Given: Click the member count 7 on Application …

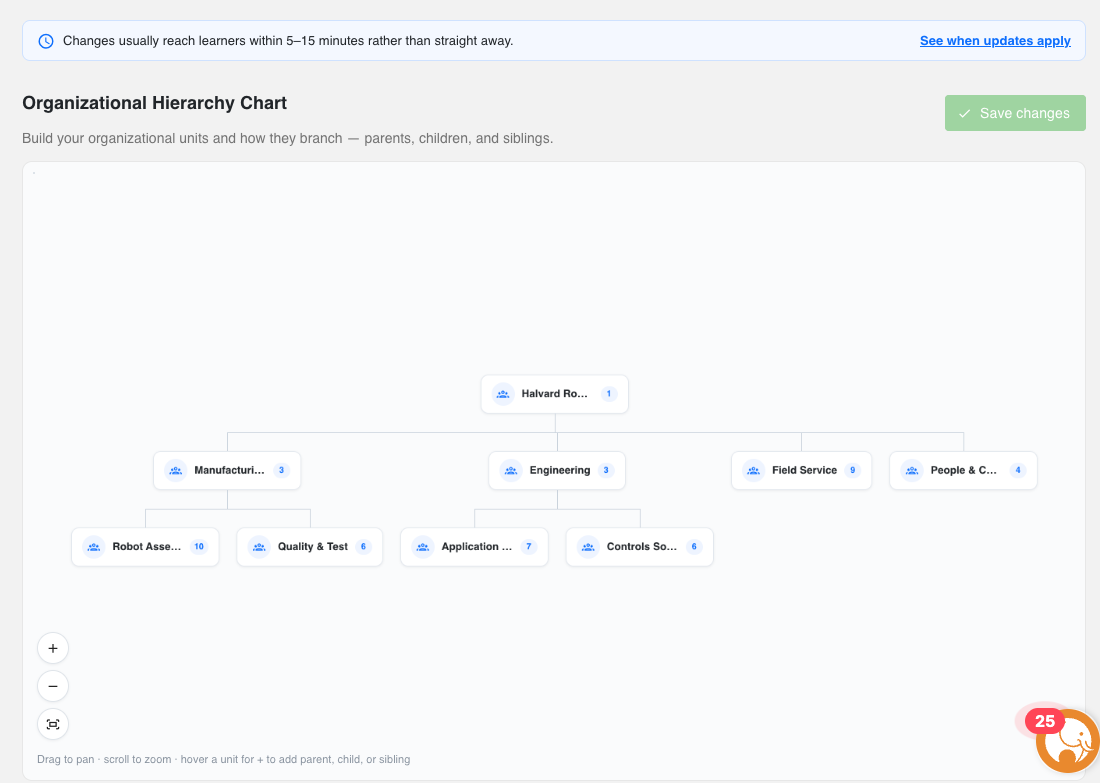Looking at the screenshot, I should point(529,547).
